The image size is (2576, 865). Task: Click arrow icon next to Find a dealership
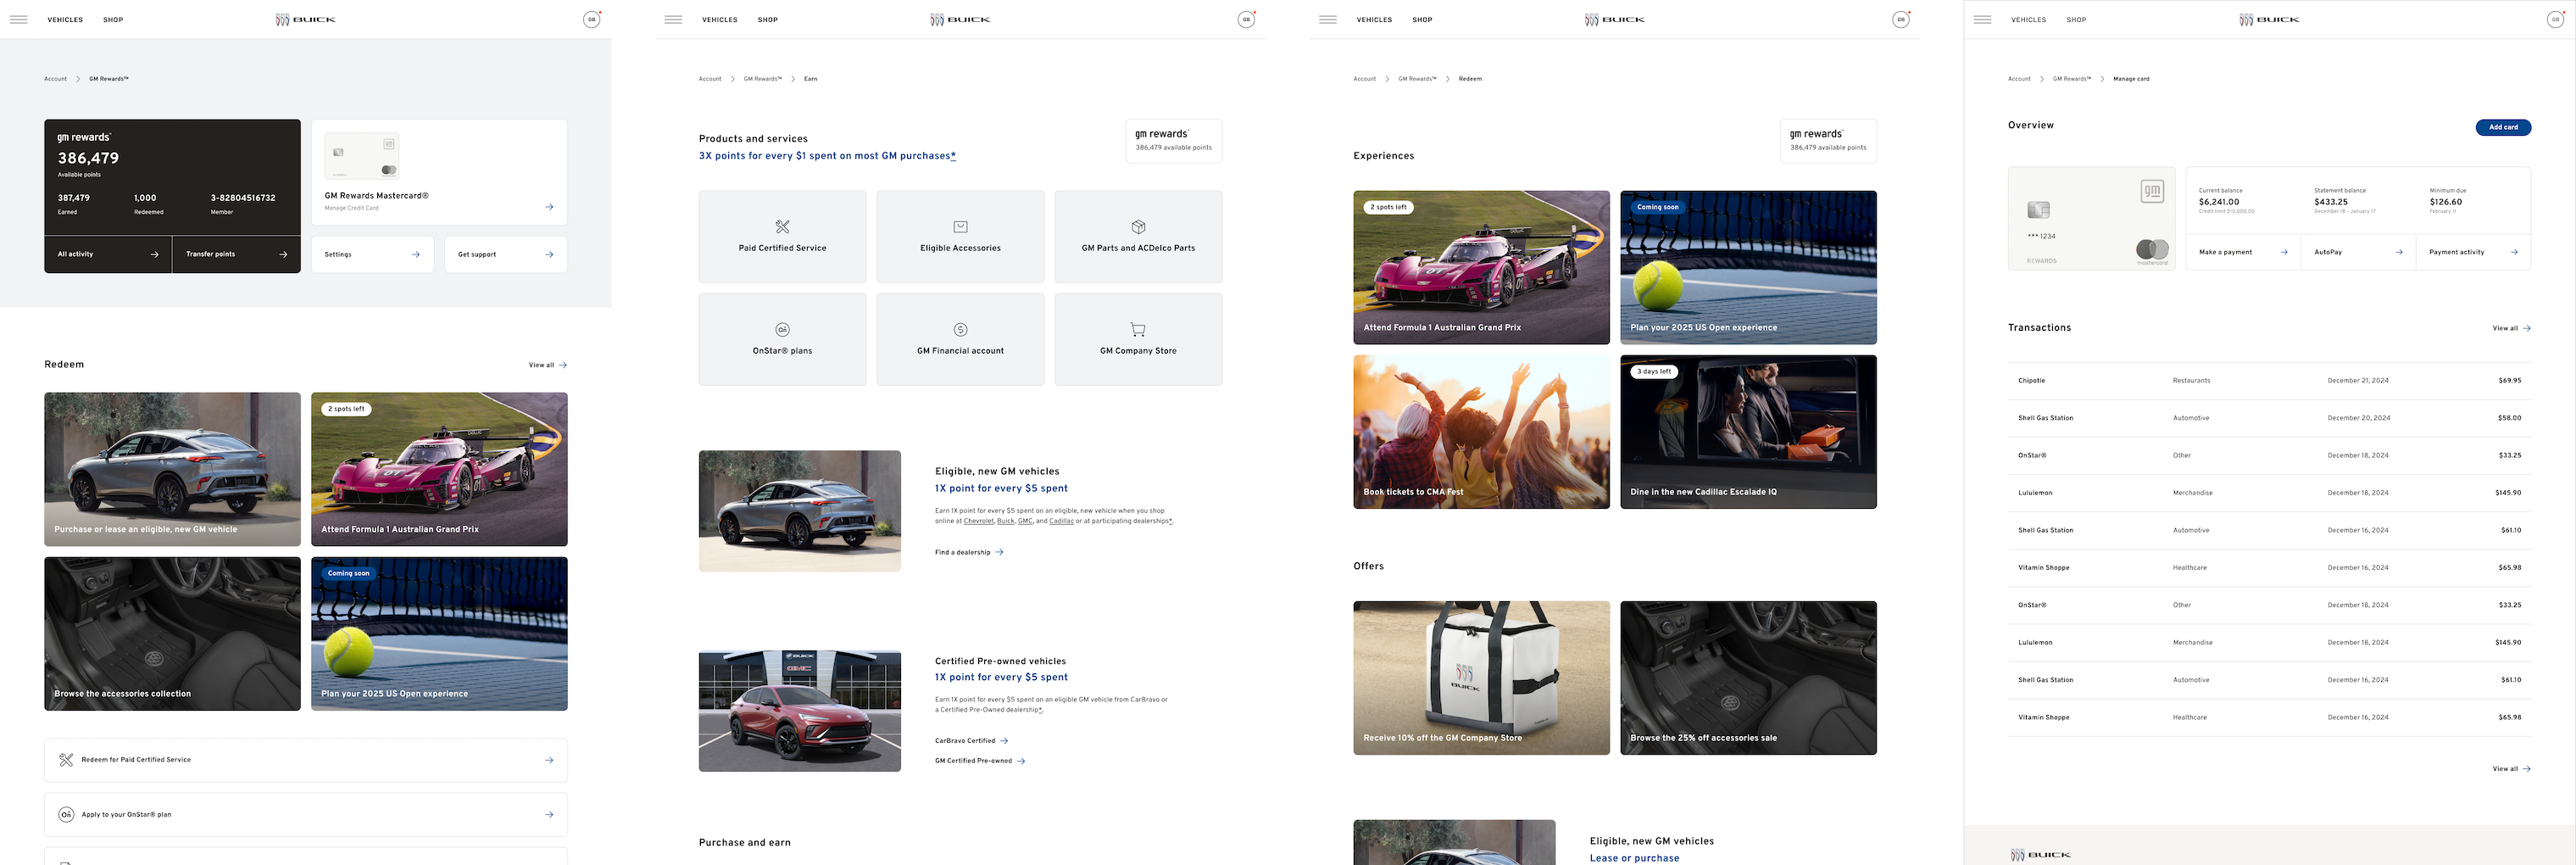[999, 552]
